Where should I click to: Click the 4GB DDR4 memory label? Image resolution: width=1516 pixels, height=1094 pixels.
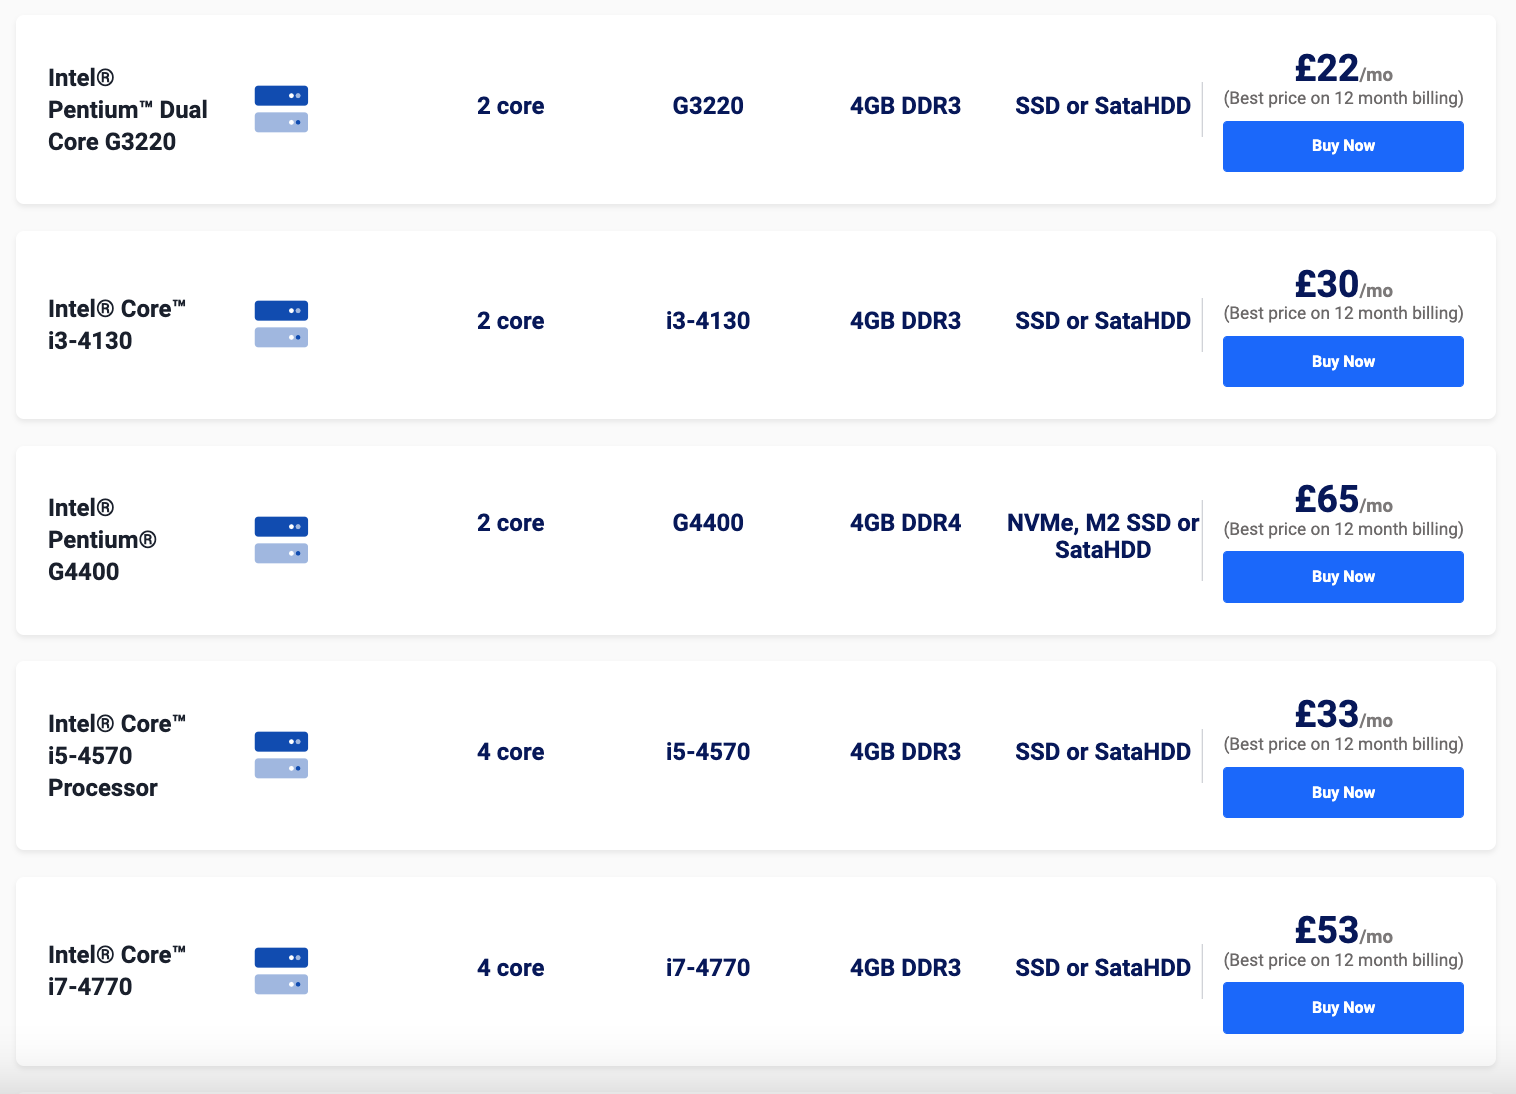pos(905,523)
